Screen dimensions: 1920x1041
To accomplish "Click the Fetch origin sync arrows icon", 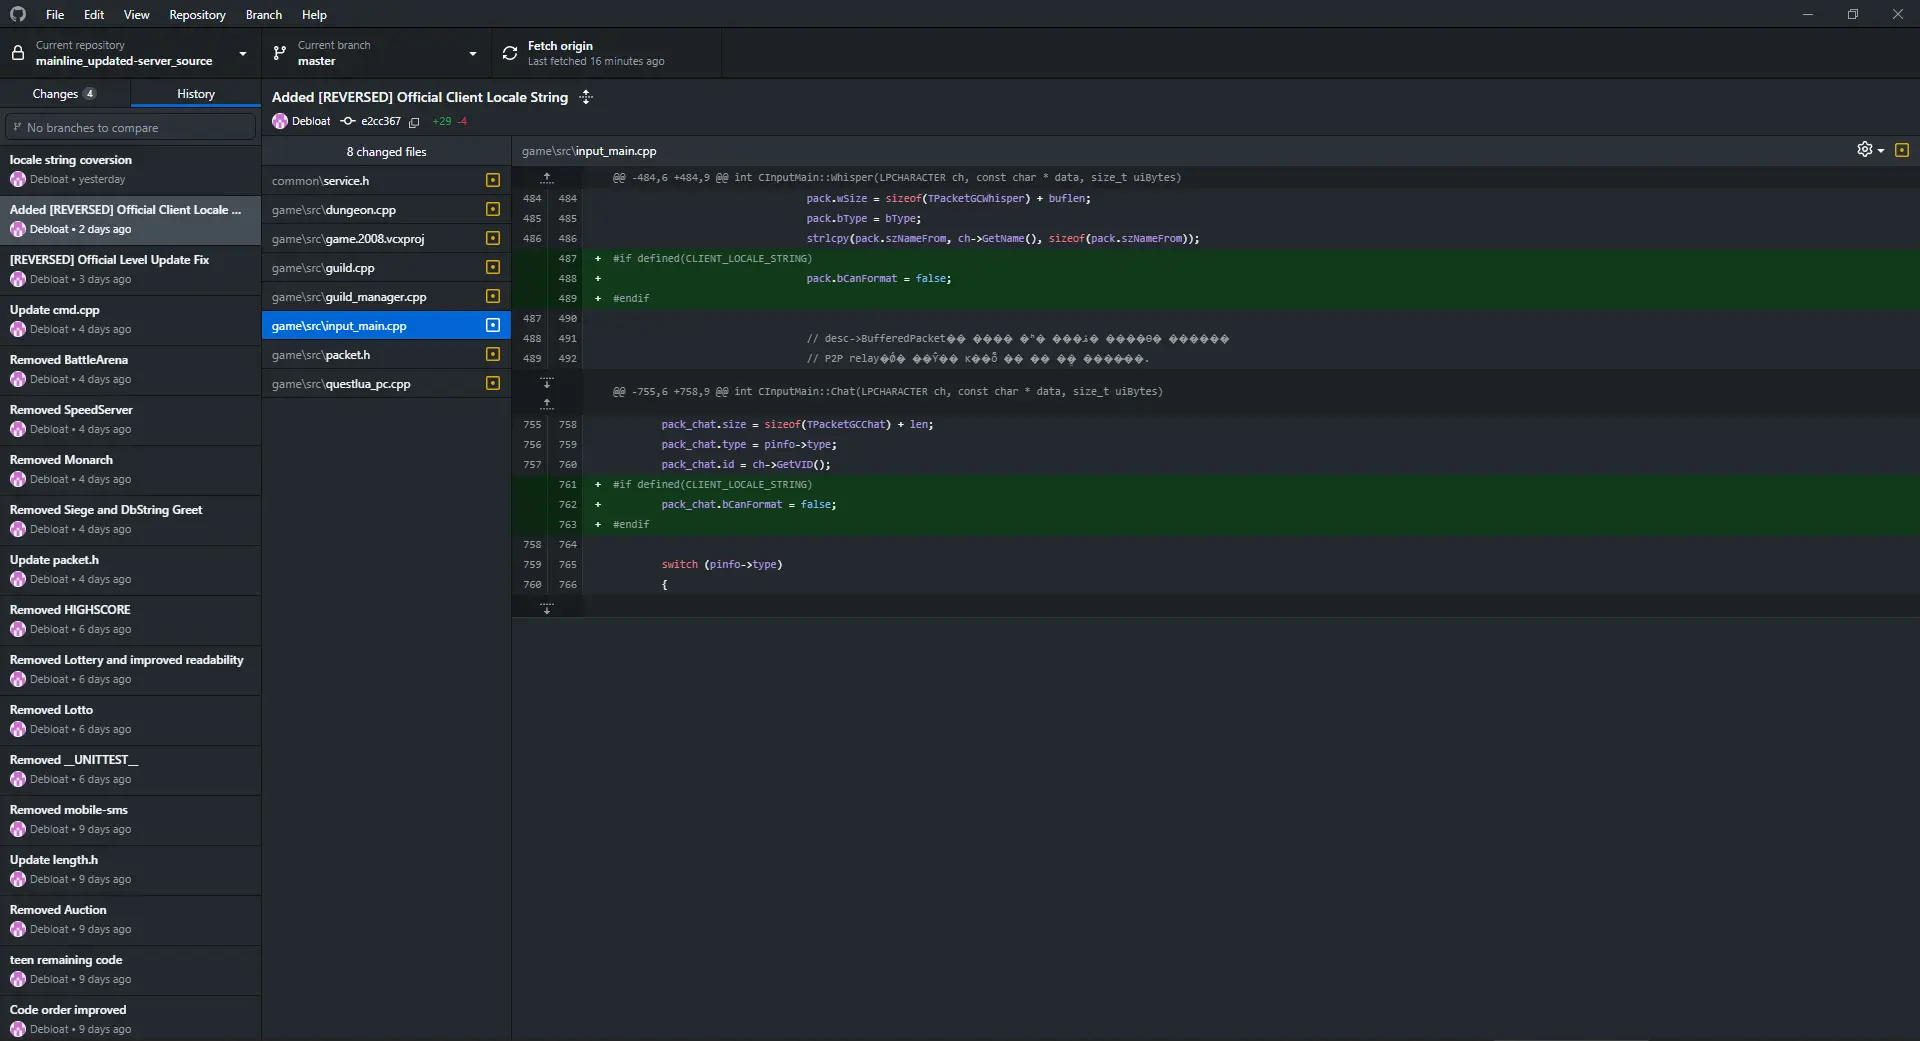I will click(510, 53).
